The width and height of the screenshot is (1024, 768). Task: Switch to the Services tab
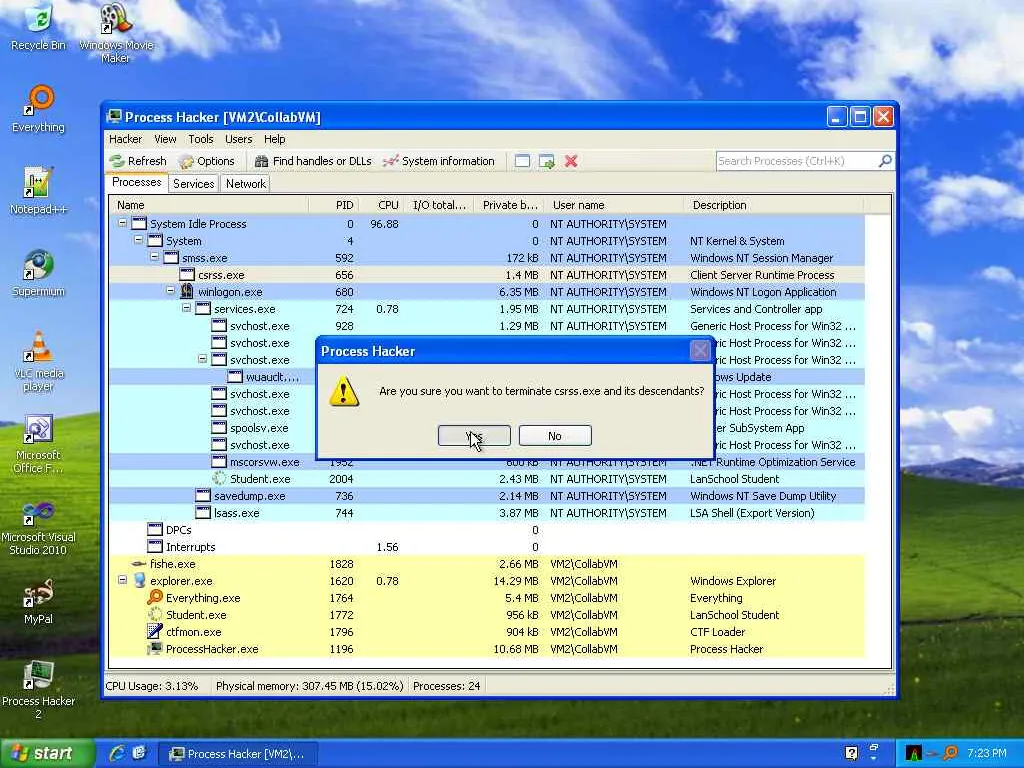[x=193, y=184]
